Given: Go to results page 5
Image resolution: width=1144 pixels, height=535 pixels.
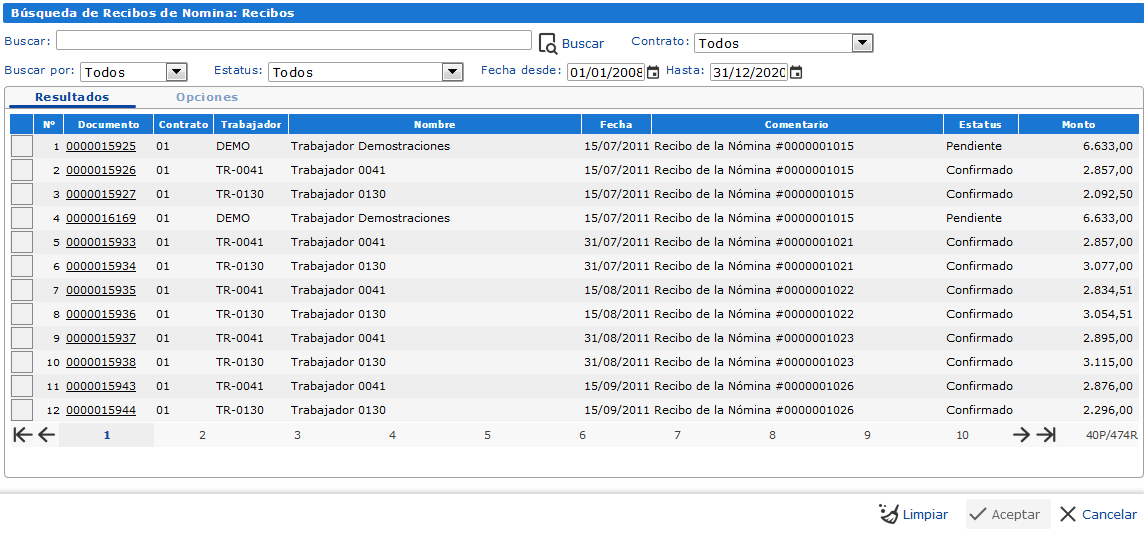Looking at the screenshot, I should coord(487,435).
